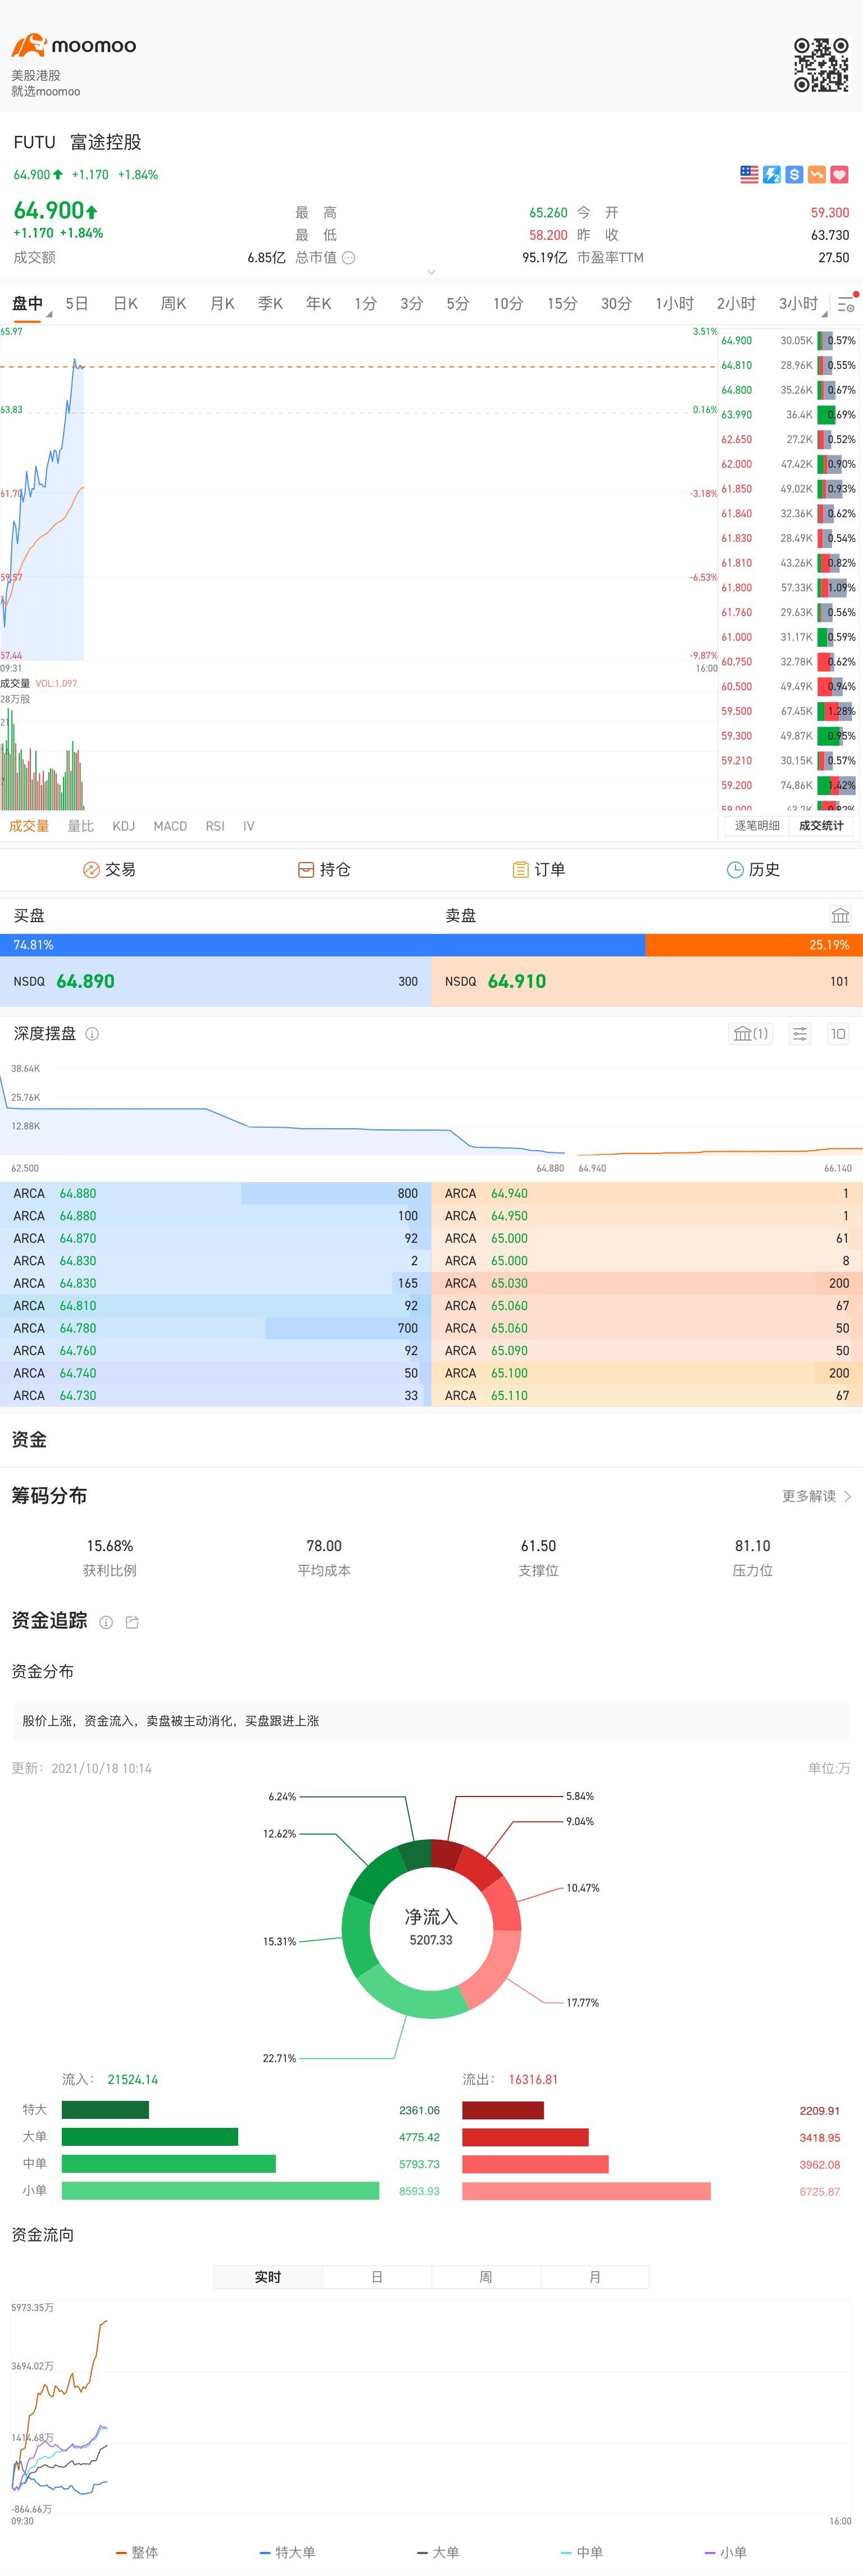Select the 日 capital flow tab
The width and height of the screenshot is (863, 2576).
[x=377, y=2277]
